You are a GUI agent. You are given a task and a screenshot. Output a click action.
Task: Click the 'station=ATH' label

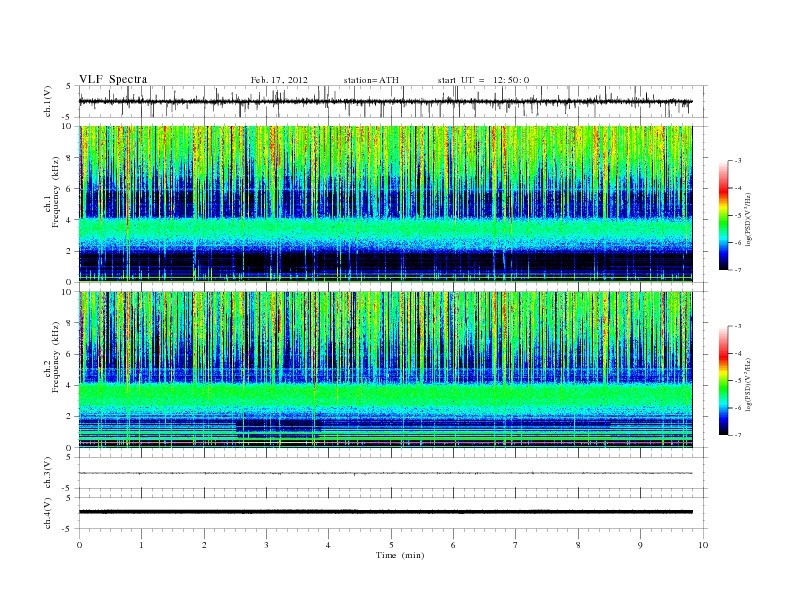click(371, 80)
